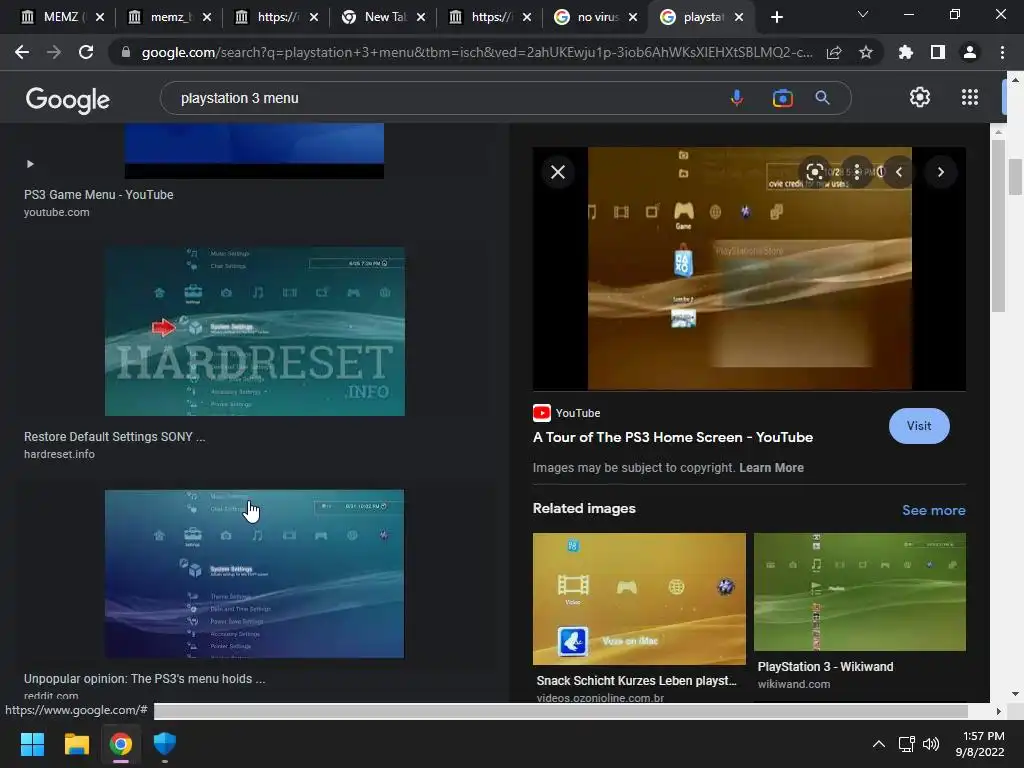Open the Chrome extensions puzzle icon
Image resolution: width=1024 pixels, height=768 pixels.
click(x=906, y=52)
